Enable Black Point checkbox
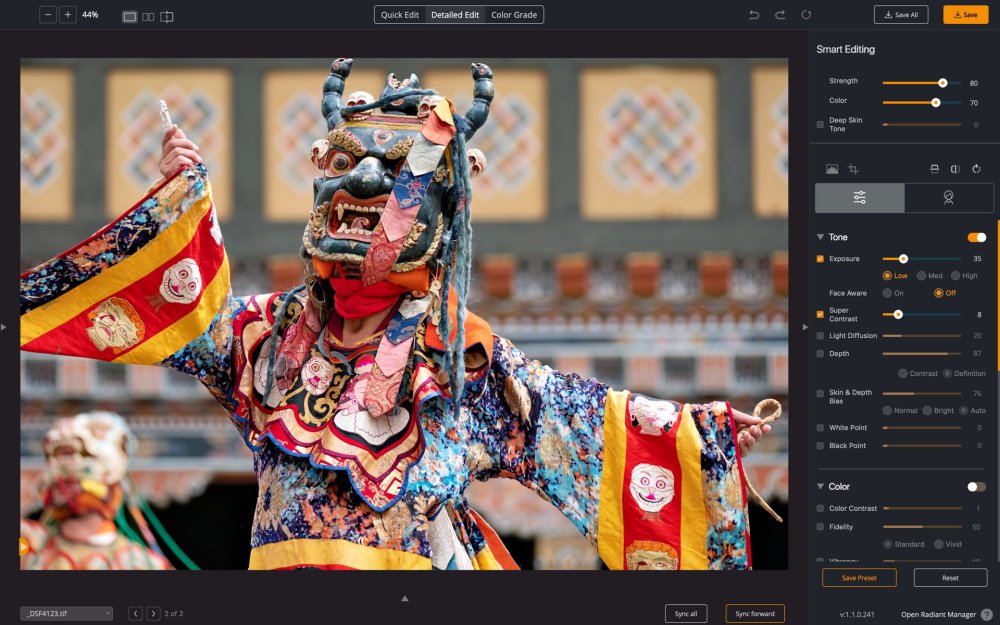 (820, 446)
